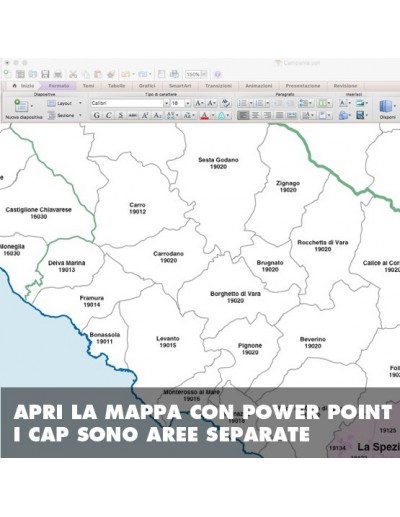Select the Carro 19012 map label
This screenshot has height=517, width=400.
tap(138, 208)
